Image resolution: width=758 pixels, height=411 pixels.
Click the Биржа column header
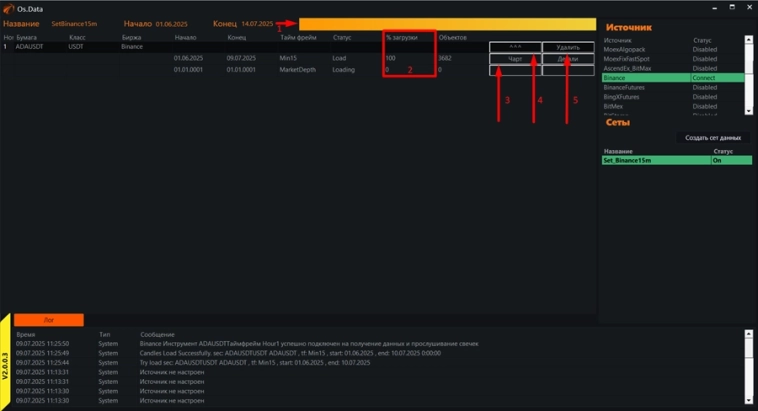(131, 37)
